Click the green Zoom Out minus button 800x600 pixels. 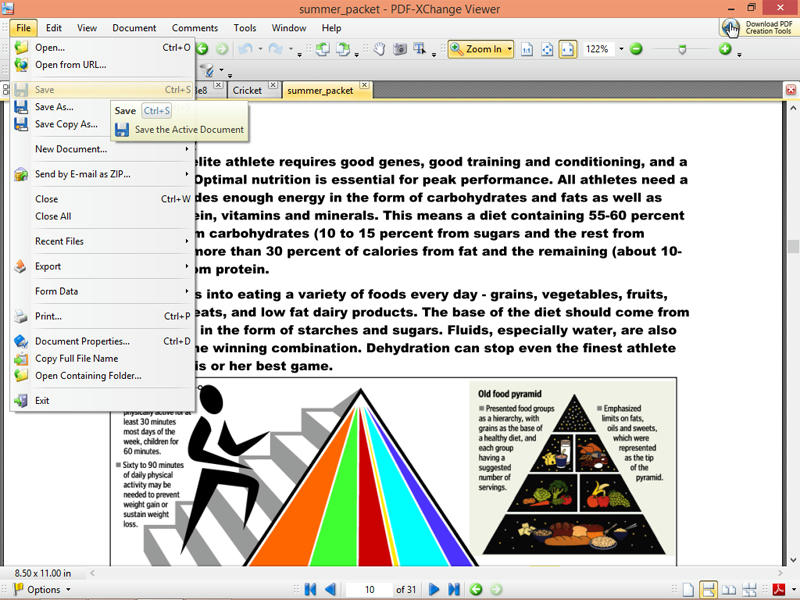(636, 49)
